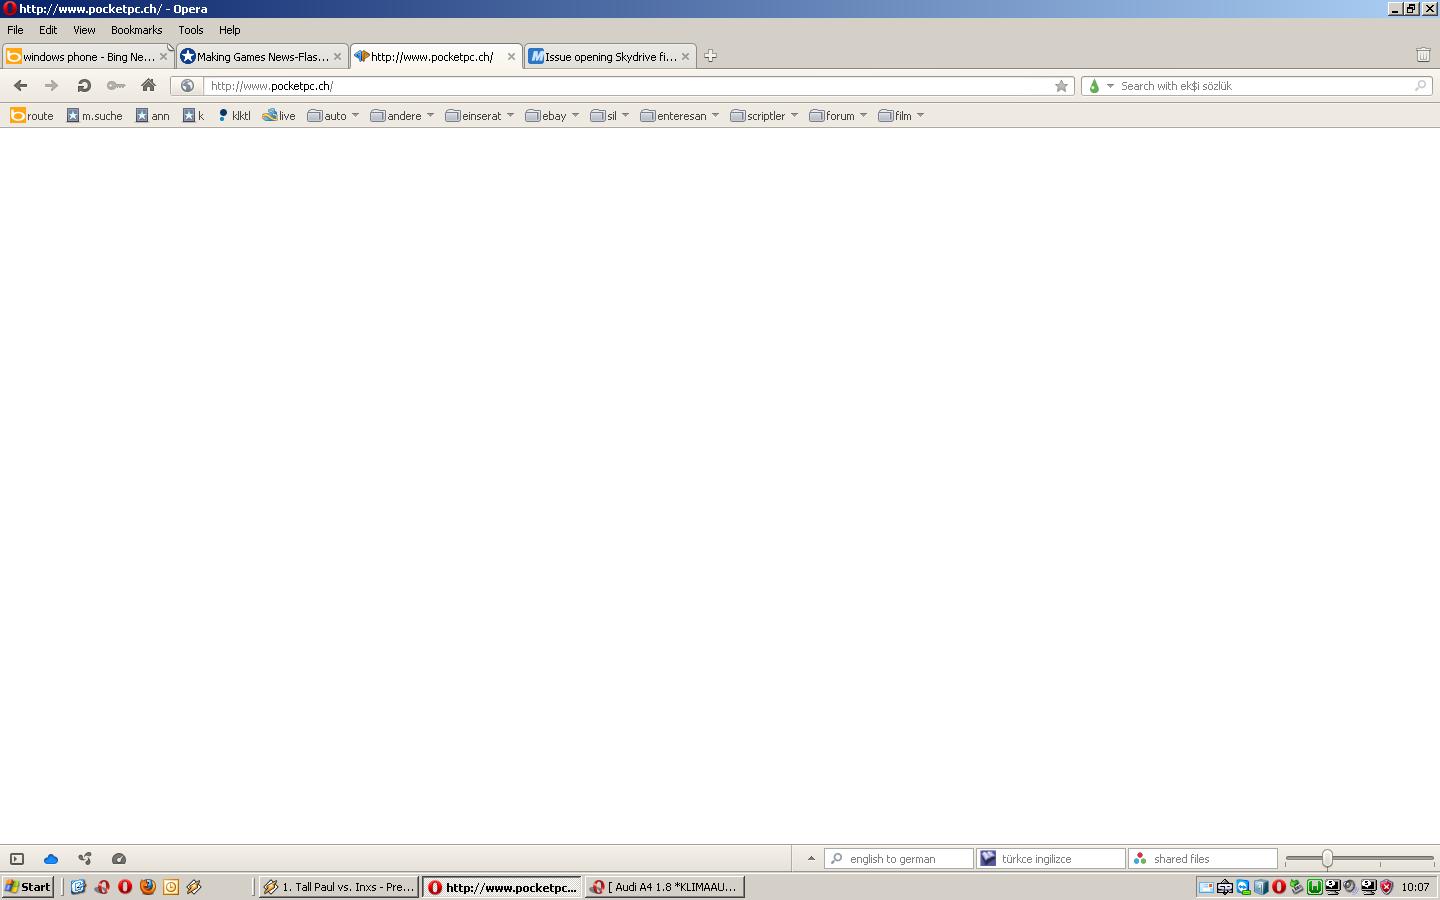Open the live bookmark
Screen dimensions: 1440x900
click(279, 116)
